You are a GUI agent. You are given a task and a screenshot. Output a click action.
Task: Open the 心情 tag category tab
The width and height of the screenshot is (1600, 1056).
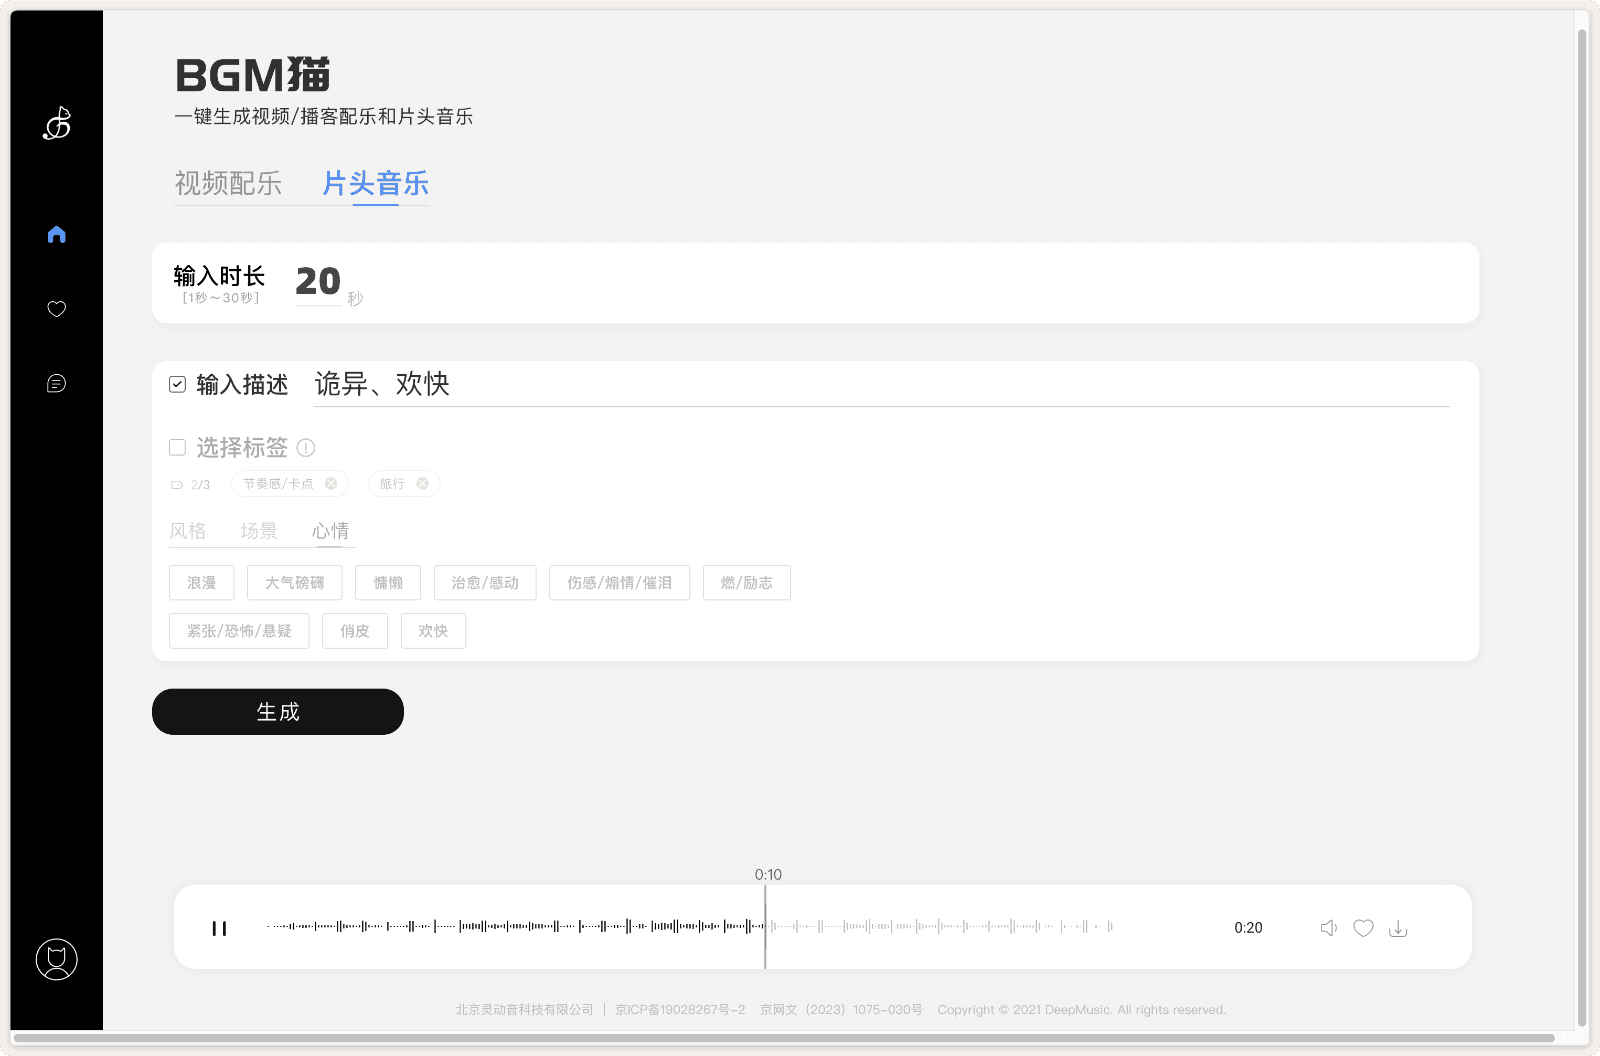click(x=330, y=531)
